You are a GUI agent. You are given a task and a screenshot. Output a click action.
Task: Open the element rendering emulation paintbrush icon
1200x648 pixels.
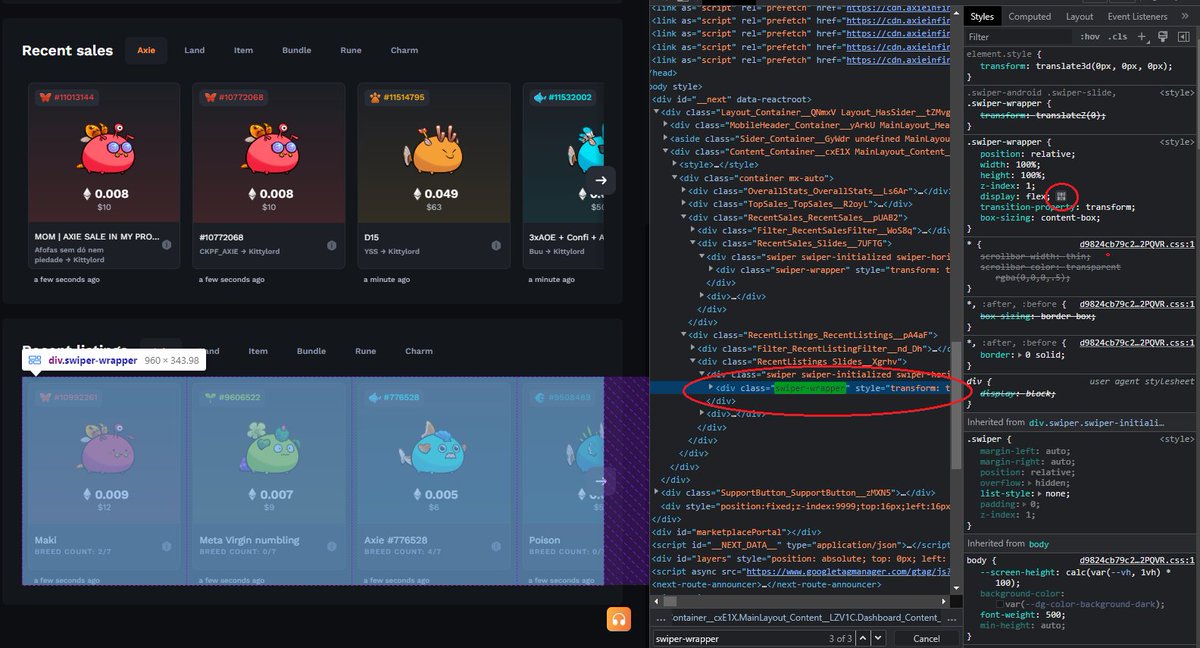point(1162,36)
